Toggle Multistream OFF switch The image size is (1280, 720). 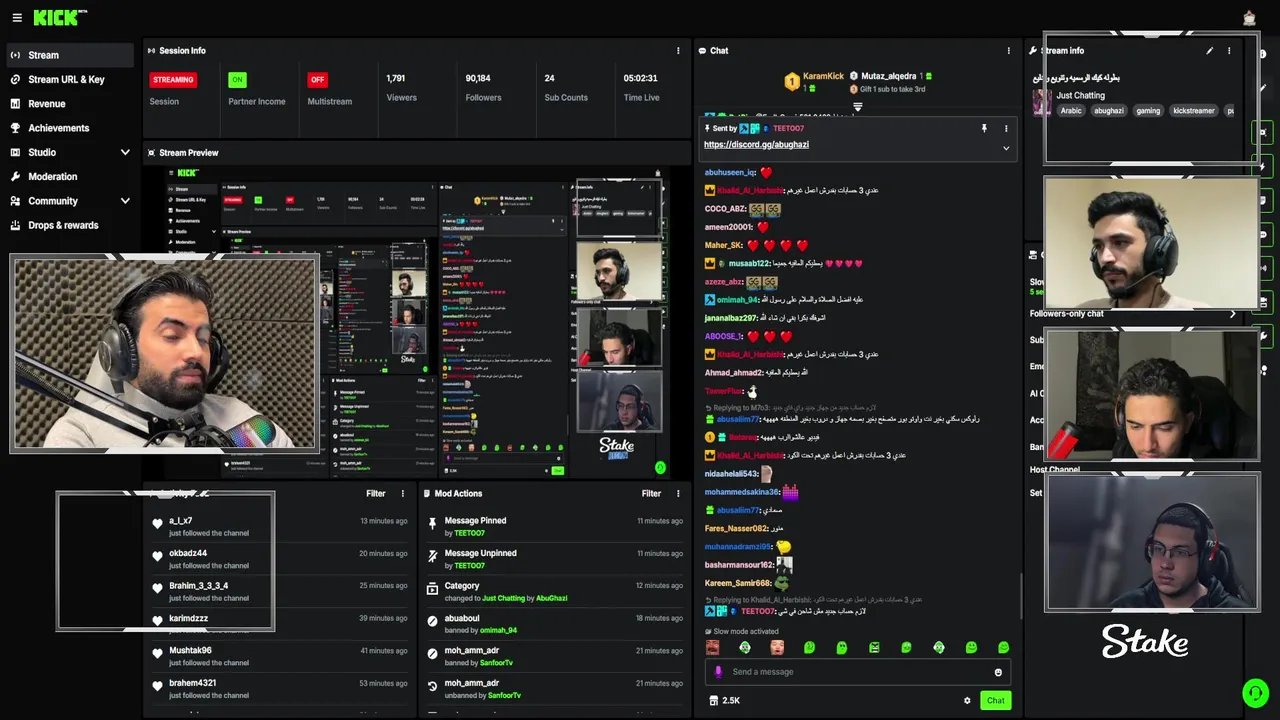(317, 80)
